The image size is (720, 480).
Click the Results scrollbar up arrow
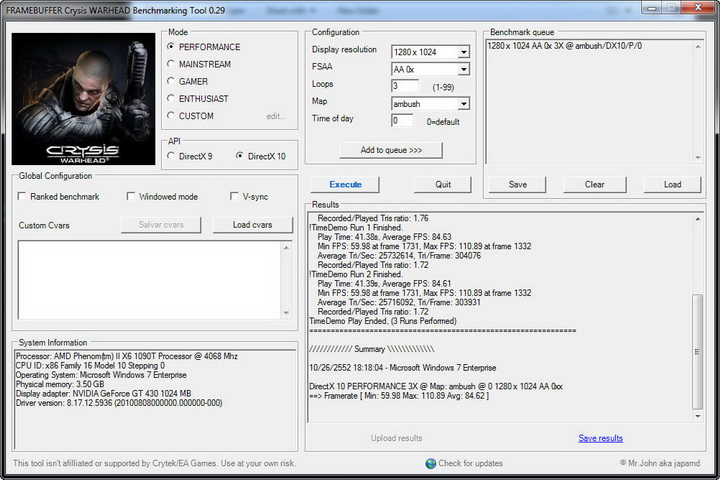(x=698, y=220)
